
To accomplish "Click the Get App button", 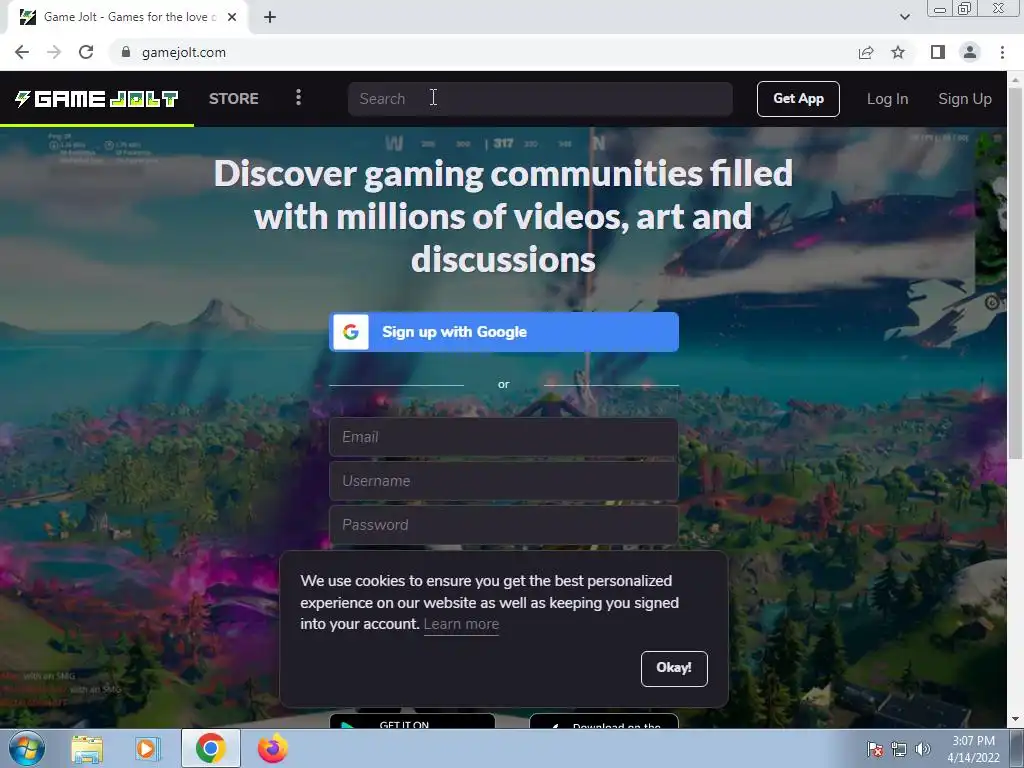I will [798, 99].
